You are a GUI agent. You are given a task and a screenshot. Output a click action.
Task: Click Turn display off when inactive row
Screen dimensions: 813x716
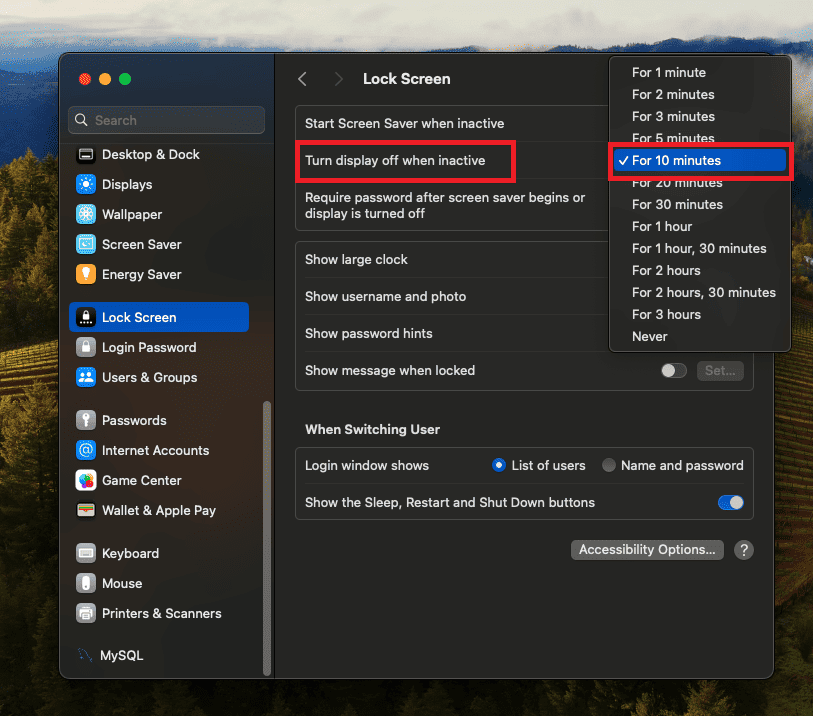(x=452, y=161)
